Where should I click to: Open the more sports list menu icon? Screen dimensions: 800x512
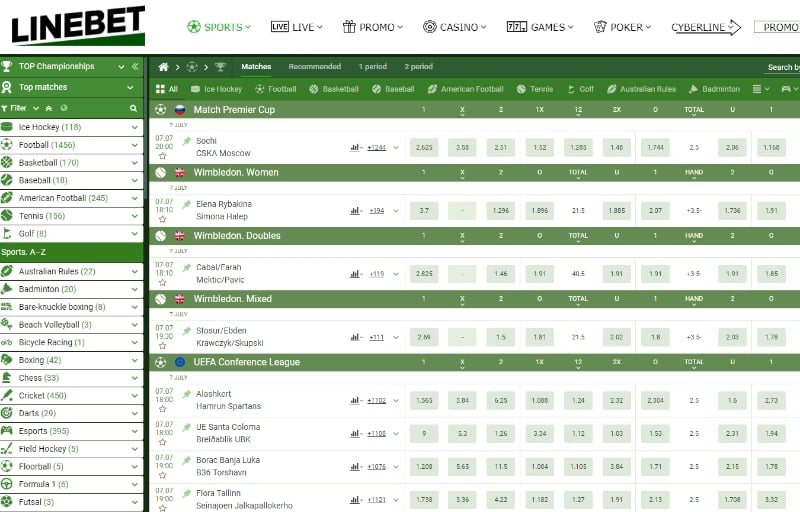click(x=761, y=89)
